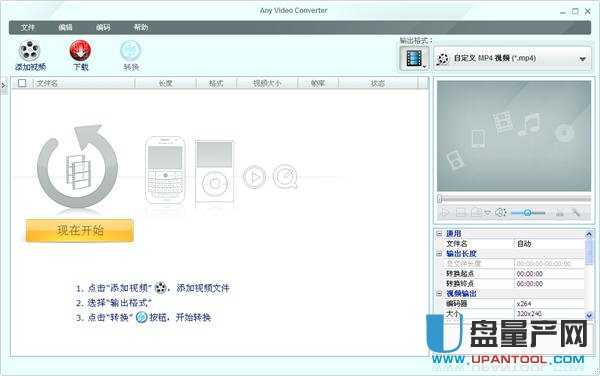Edit the 转换起点 time 00:00:00
The height and width of the screenshot is (376, 600).
coord(549,274)
